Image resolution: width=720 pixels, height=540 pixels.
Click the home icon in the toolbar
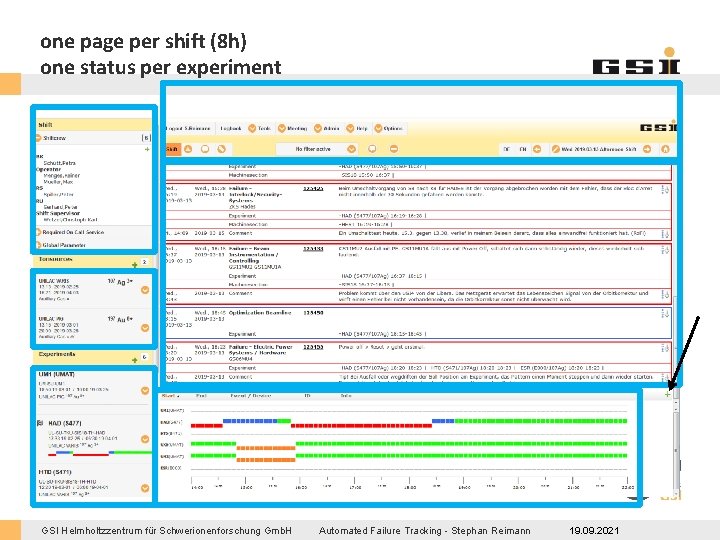[665, 149]
